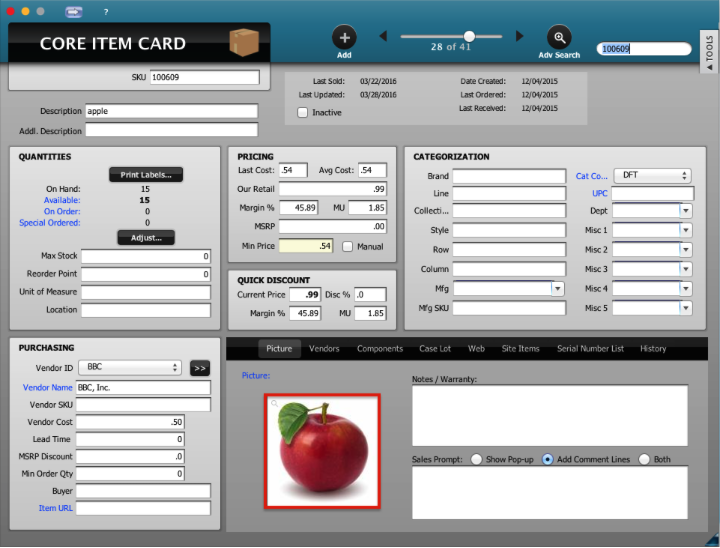Click the vendor >> details button

point(200,368)
